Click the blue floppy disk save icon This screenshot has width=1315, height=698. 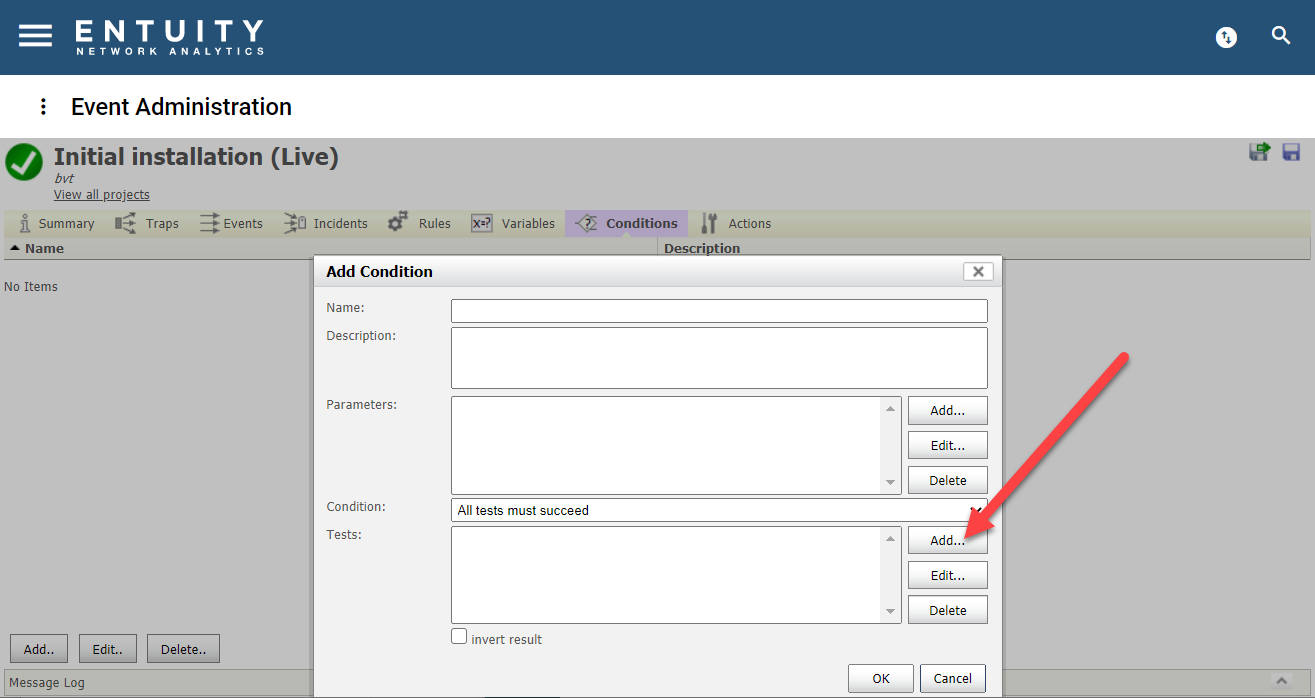[1291, 152]
